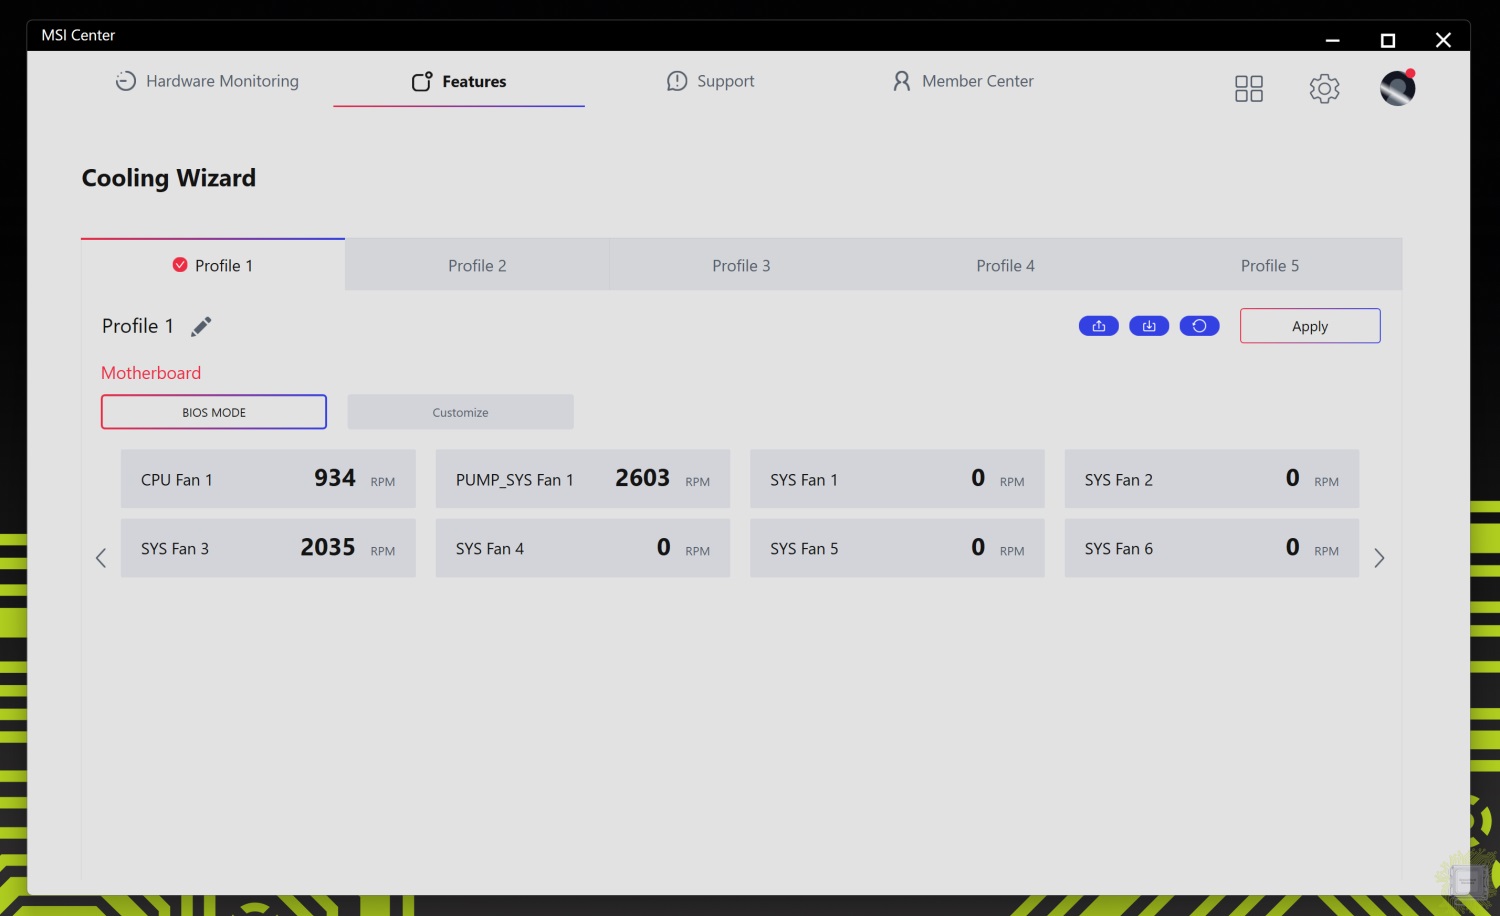Click the import profile icon
The width and height of the screenshot is (1500, 916).
tap(1148, 326)
